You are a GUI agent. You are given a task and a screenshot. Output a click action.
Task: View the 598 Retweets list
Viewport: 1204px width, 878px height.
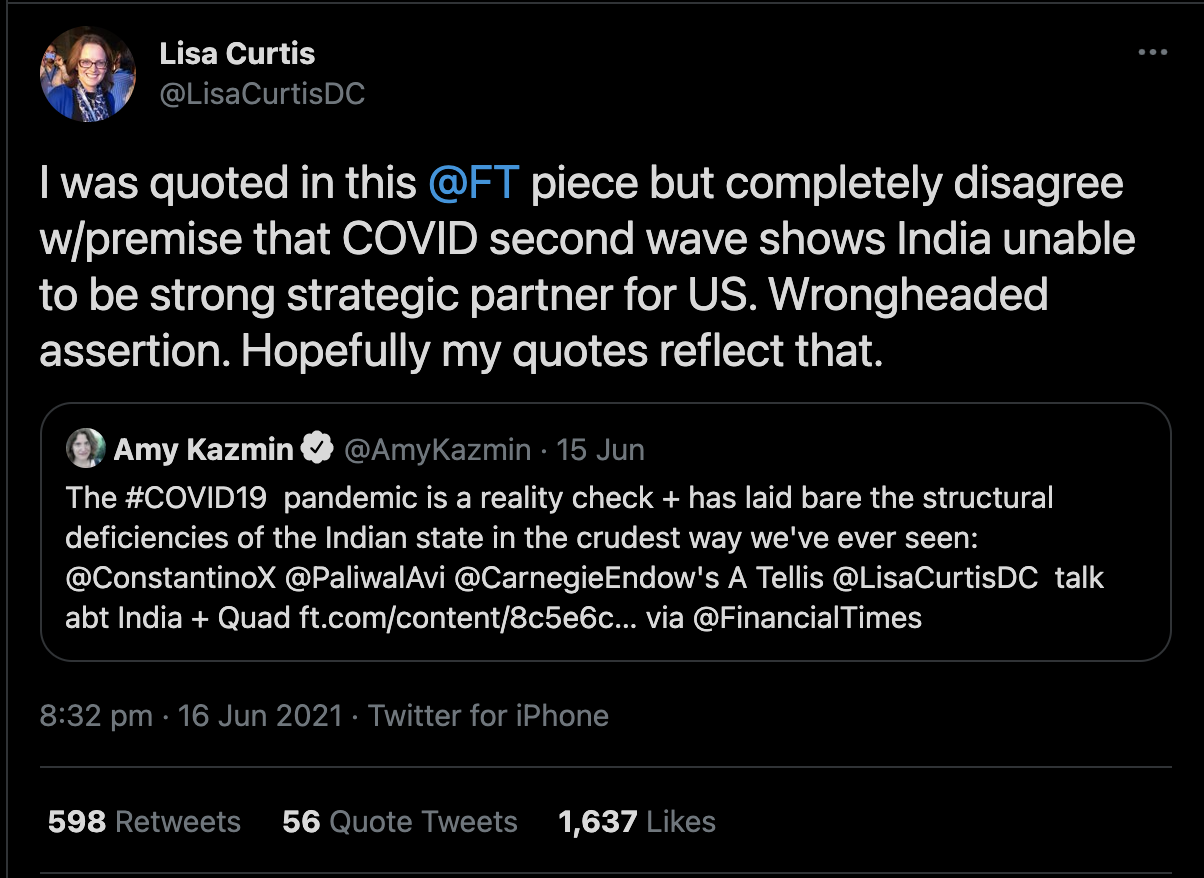point(144,822)
